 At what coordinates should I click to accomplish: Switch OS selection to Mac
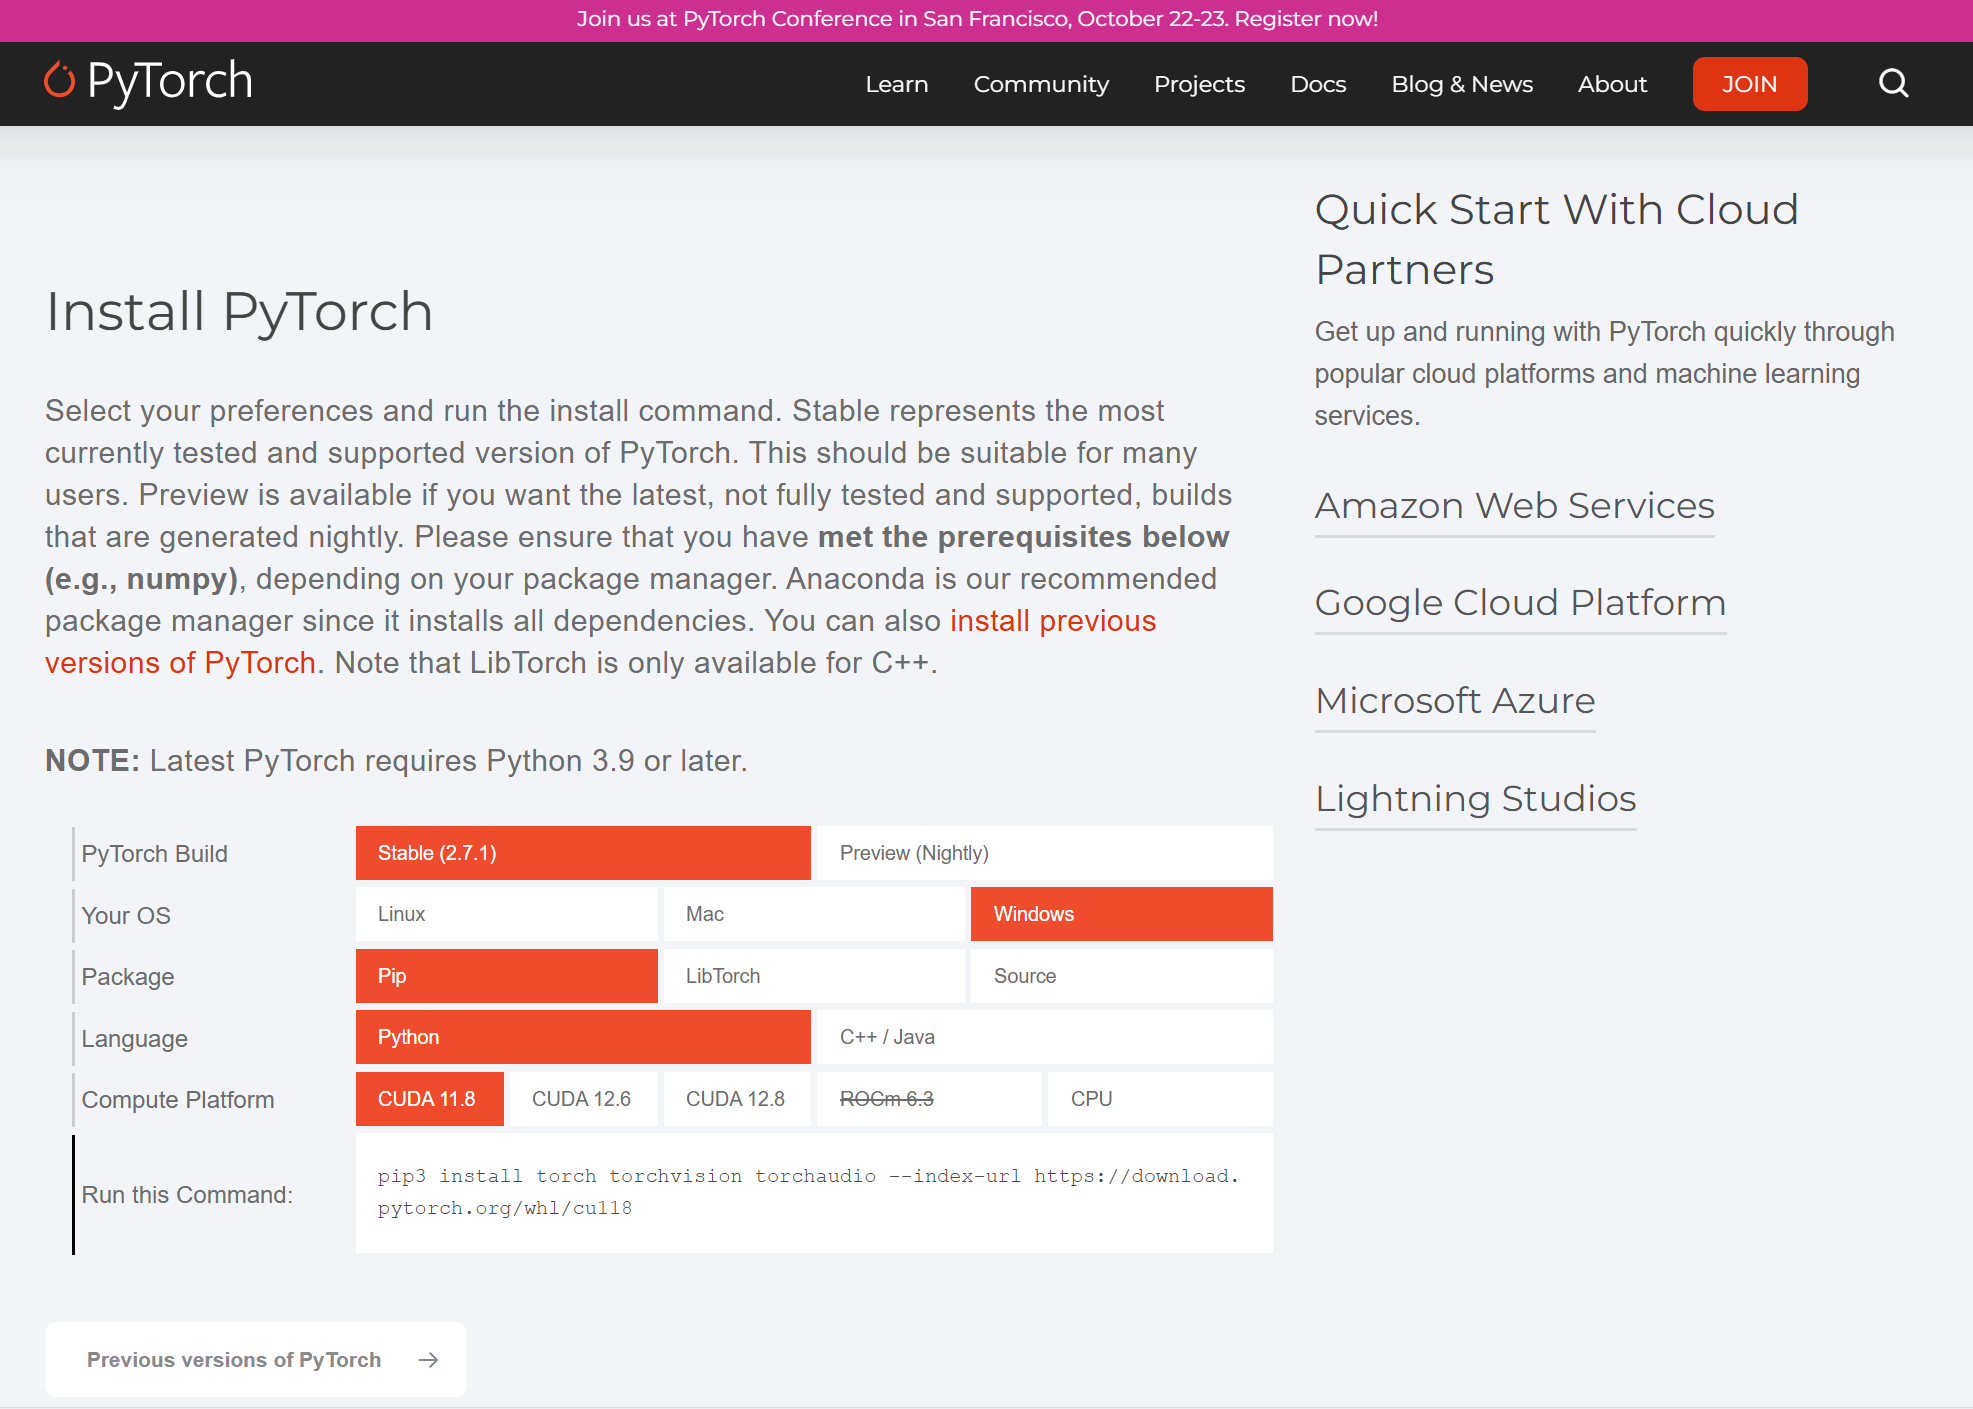[x=813, y=914]
